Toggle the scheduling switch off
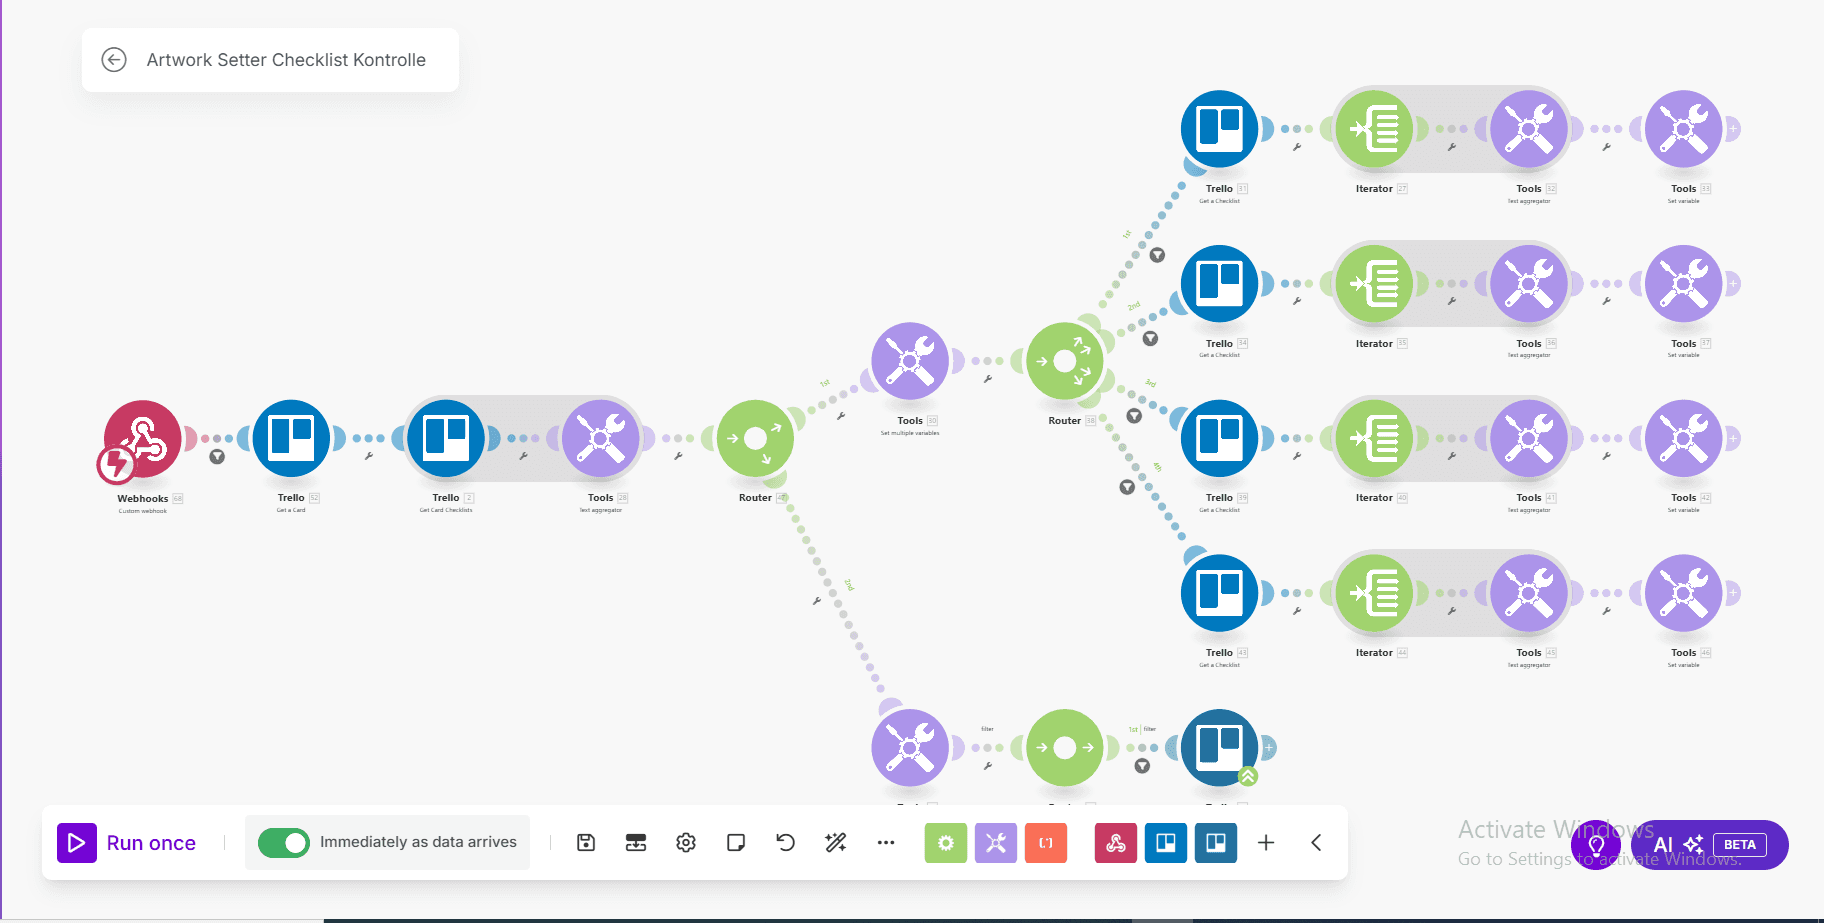The height and width of the screenshot is (923, 1824). click(x=284, y=843)
